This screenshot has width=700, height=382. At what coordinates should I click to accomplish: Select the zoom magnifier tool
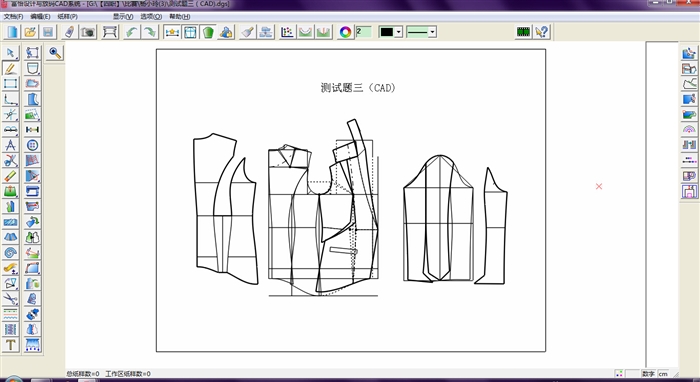(x=55, y=53)
